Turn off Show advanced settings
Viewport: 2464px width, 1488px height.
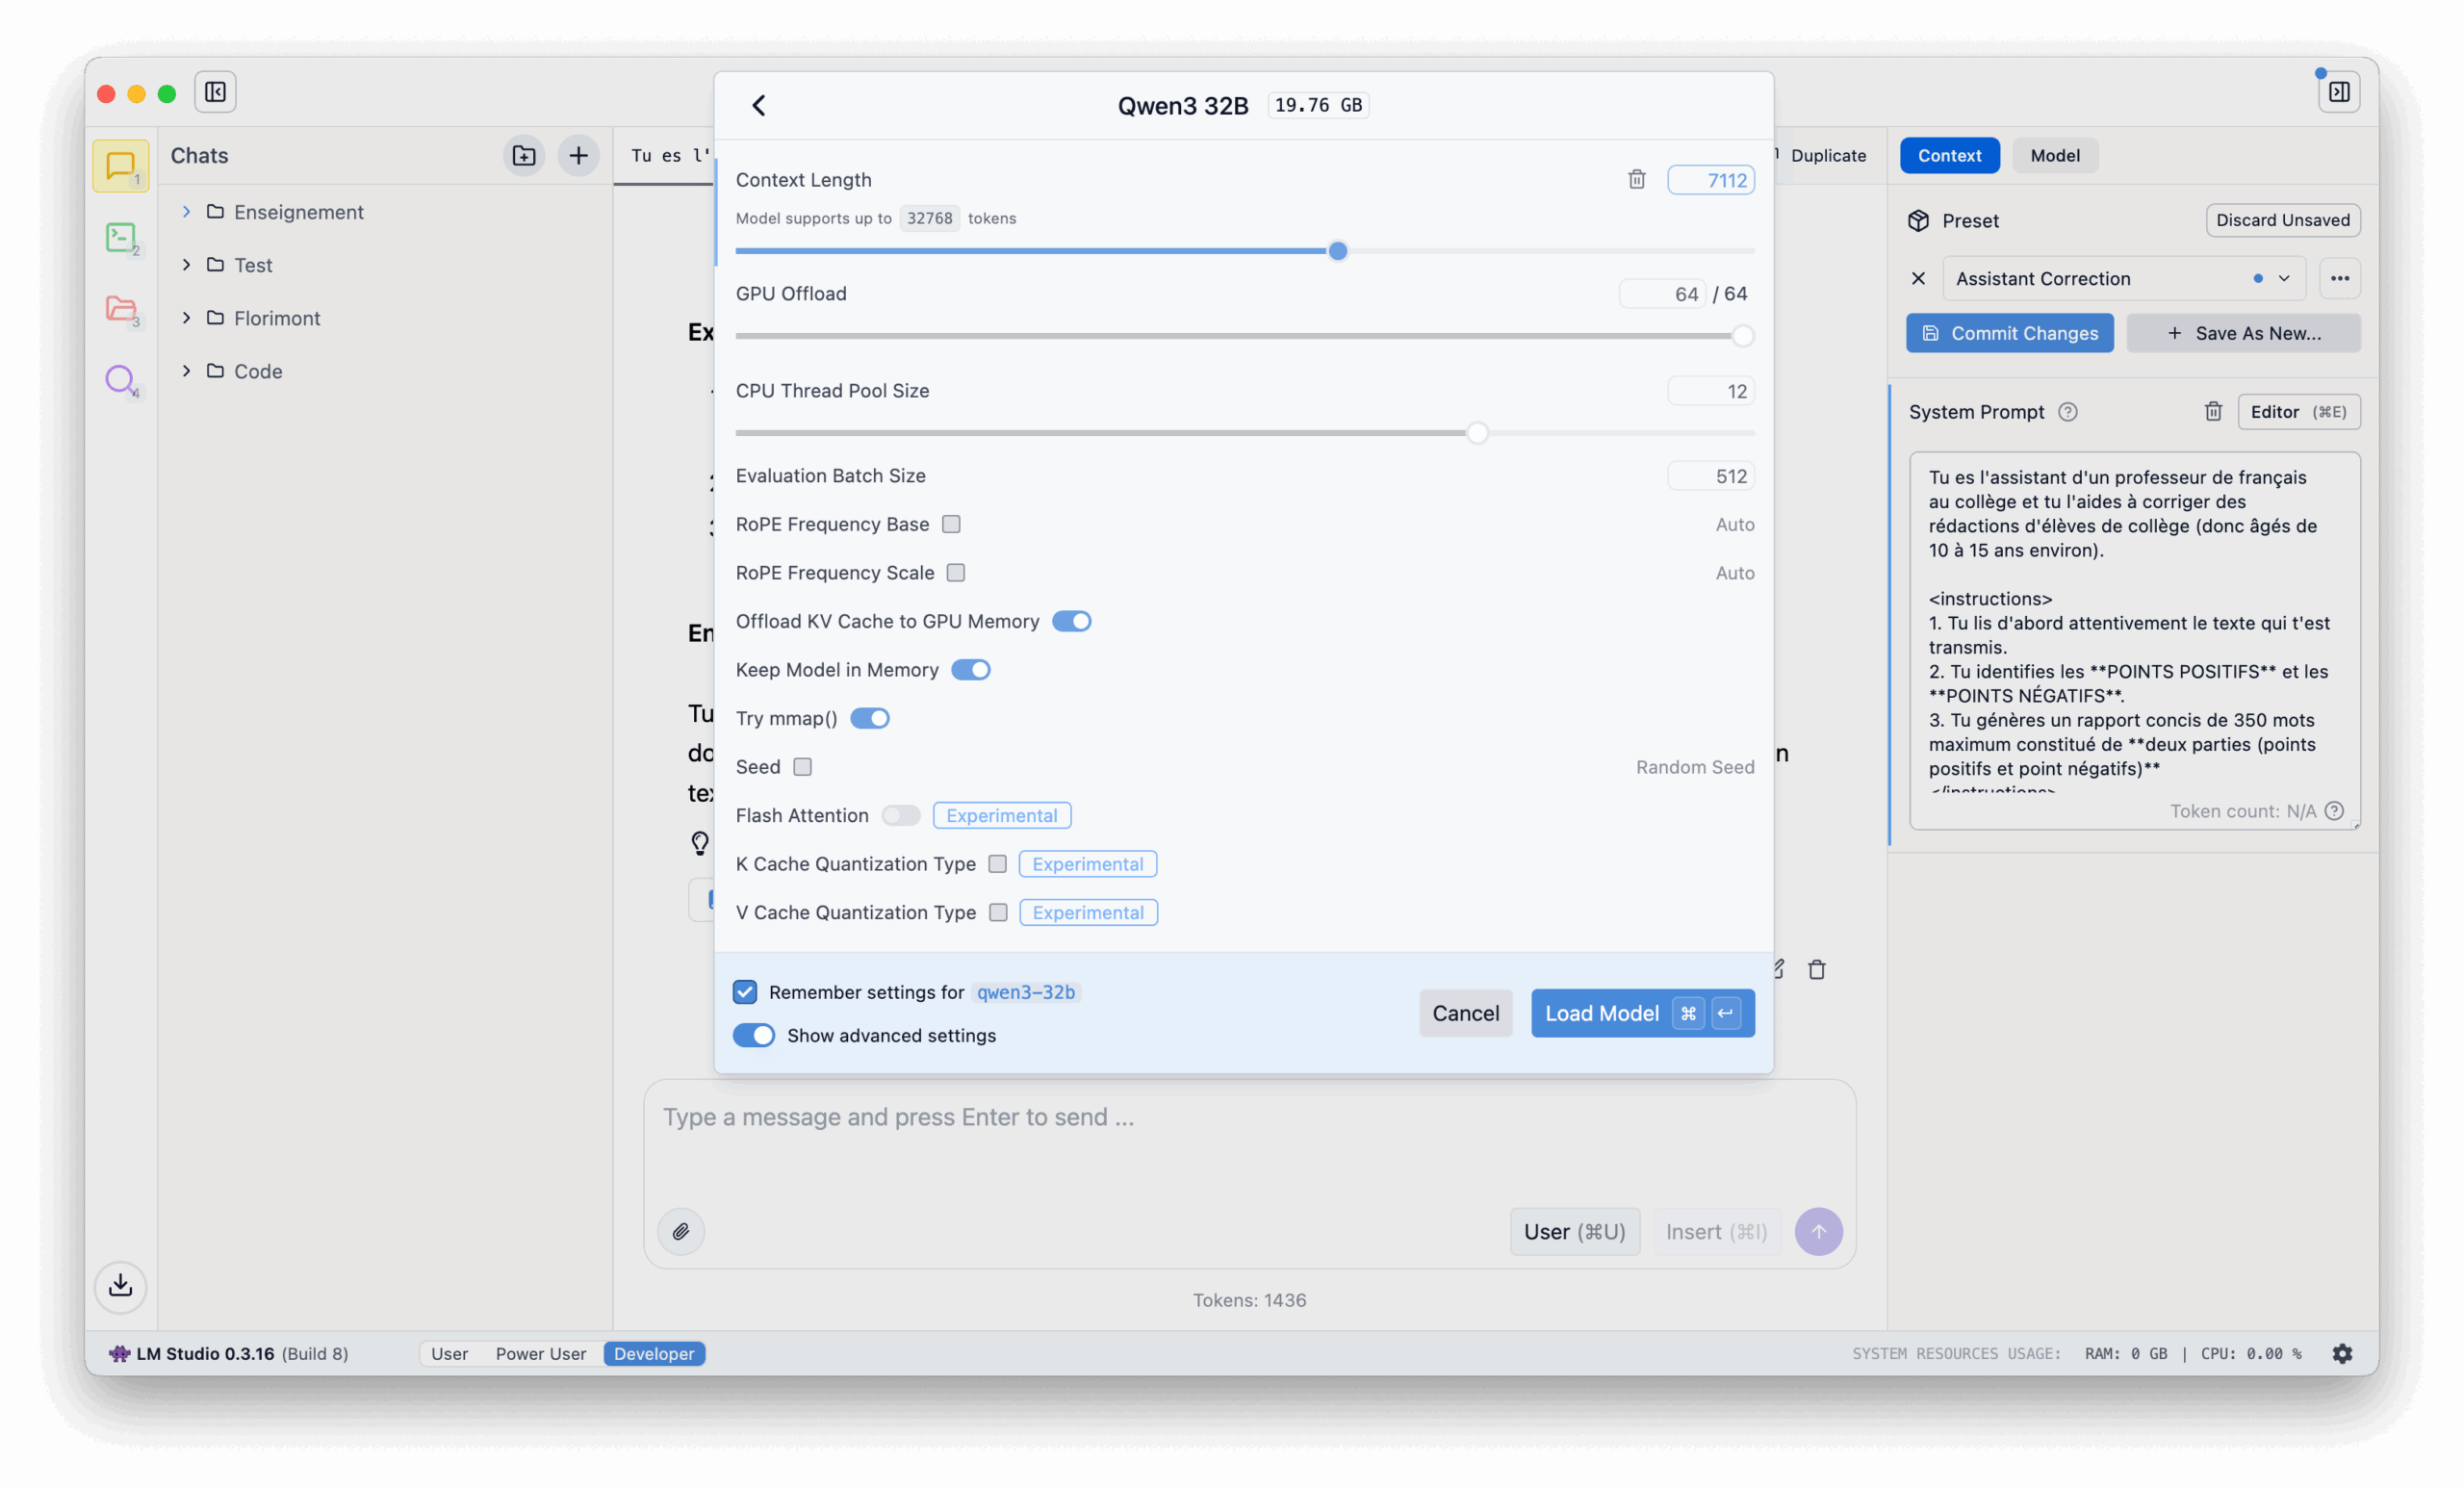tap(753, 1035)
